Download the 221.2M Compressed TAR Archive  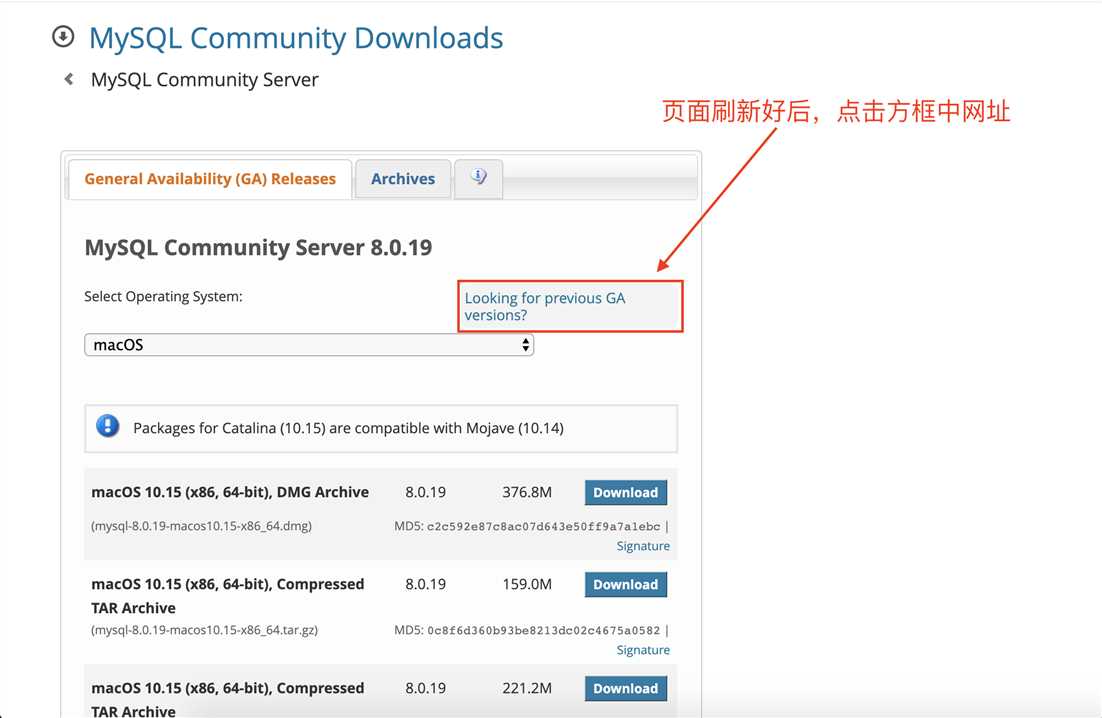625,688
